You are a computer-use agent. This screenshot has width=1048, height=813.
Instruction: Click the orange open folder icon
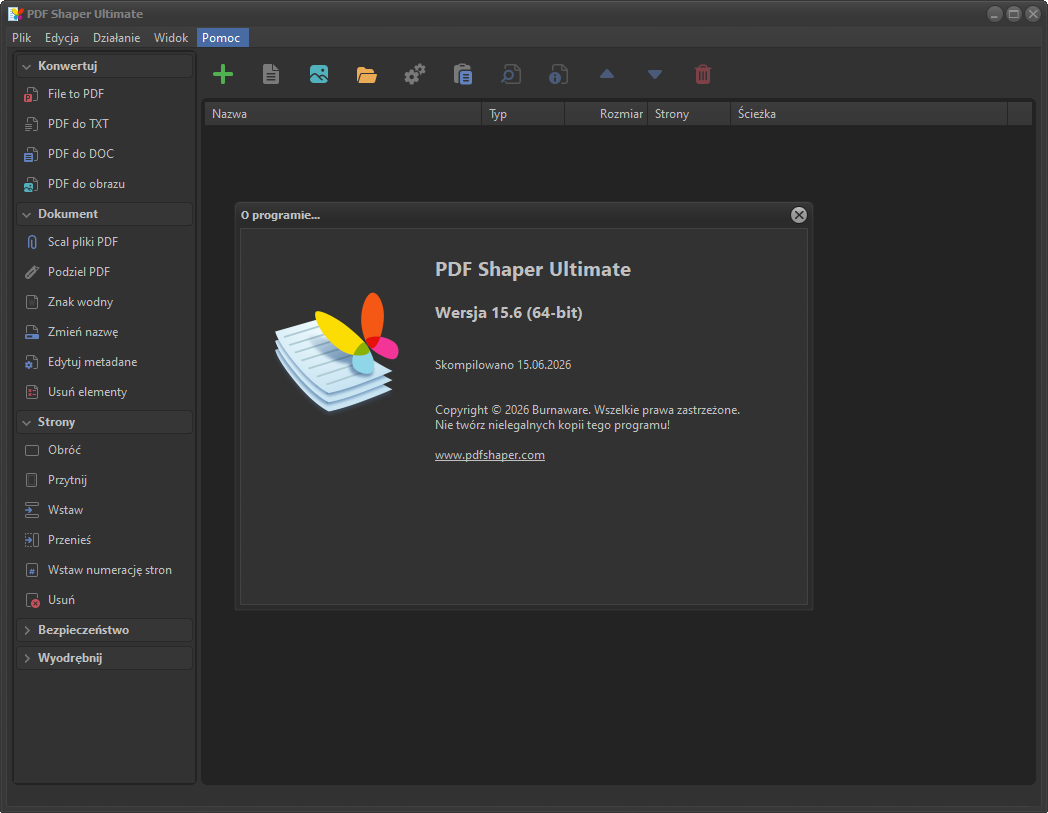pos(366,75)
